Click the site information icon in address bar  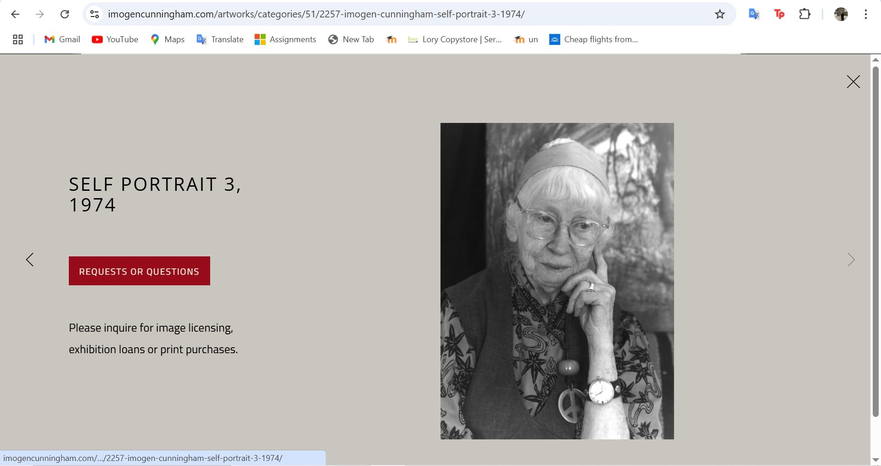point(94,14)
